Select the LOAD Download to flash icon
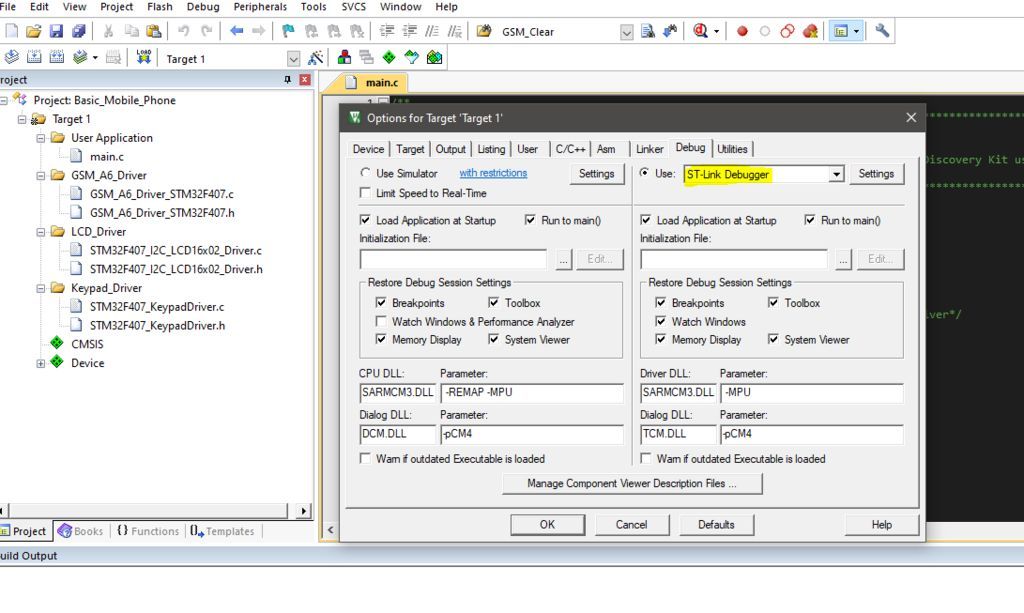1024x613 pixels. point(143,57)
